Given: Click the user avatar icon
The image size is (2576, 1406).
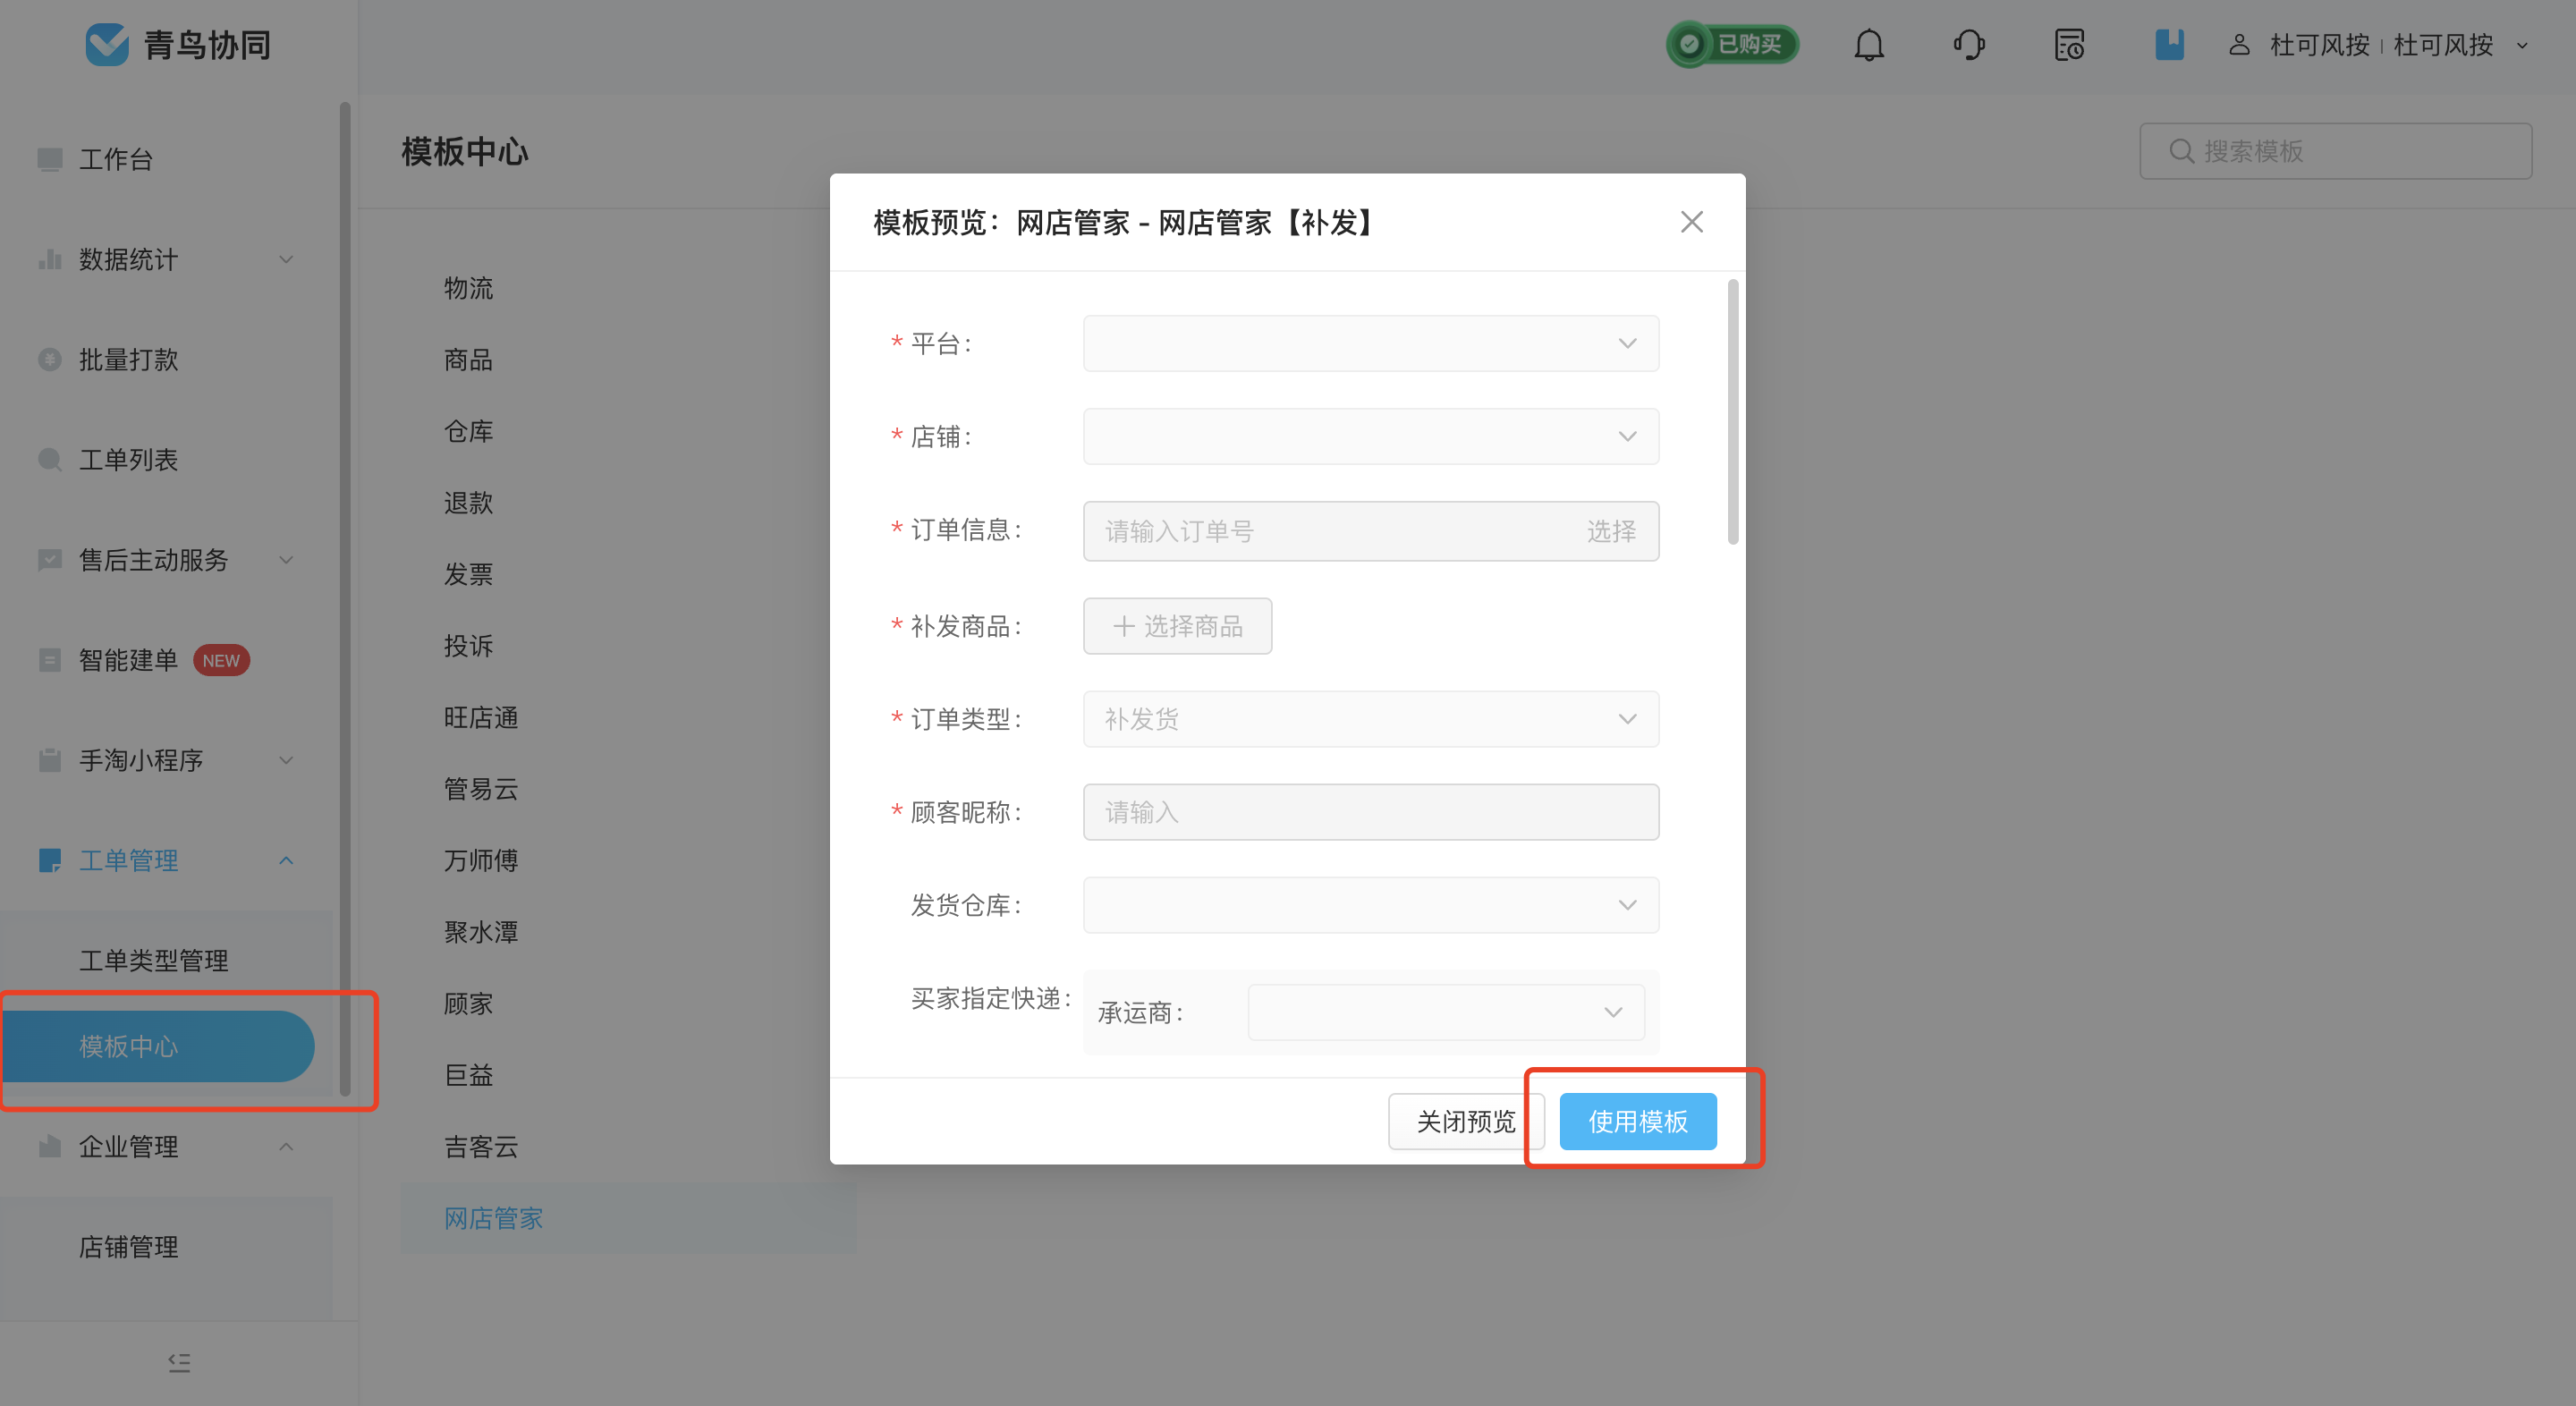Looking at the screenshot, I should [2239, 45].
